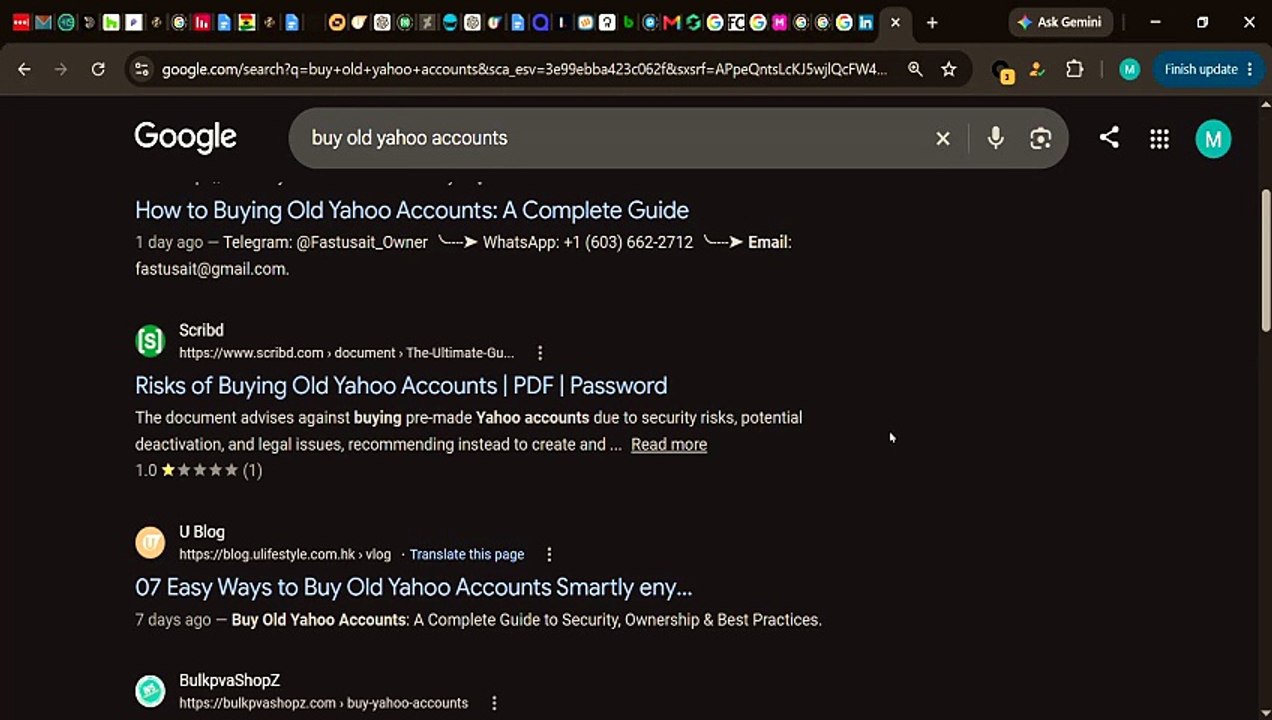Open the Chrome menu dots beside Finish update
The width and height of the screenshot is (1272, 720).
[x=1252, y=69]
